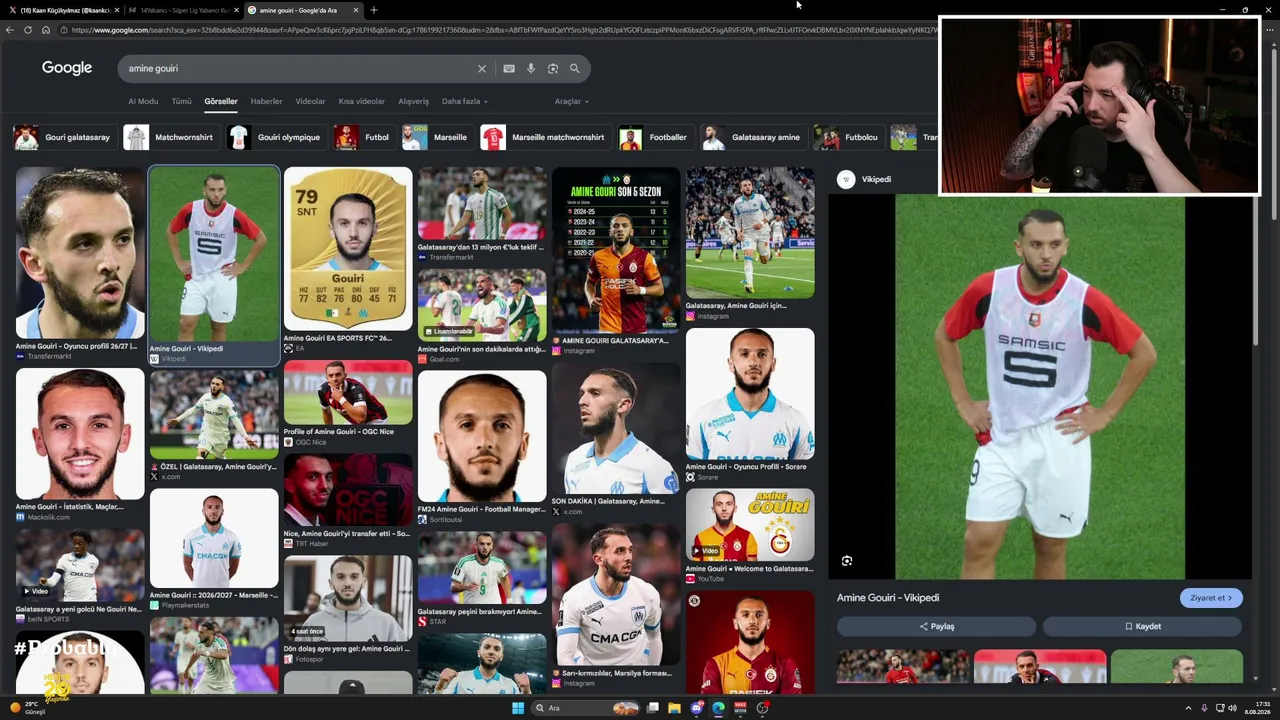Click the Google logo
This screenshot has width=1280, height=720.
point(67,68)
